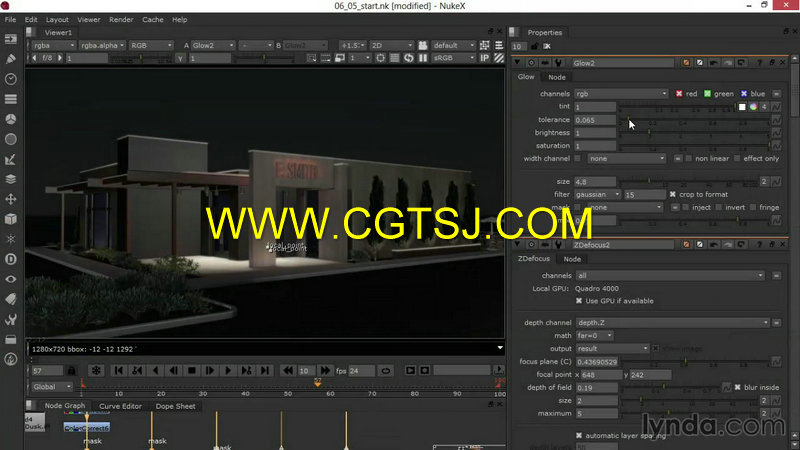Open the Global frame range dropdown
Screen dimensions: 800x450
click(x=52, y=387)
